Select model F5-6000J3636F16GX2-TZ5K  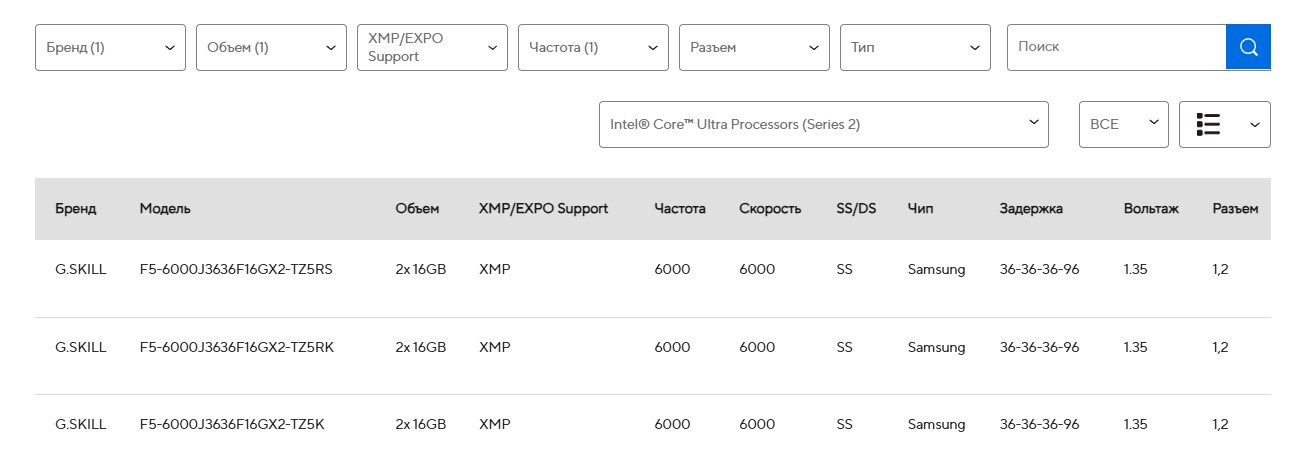232,424
